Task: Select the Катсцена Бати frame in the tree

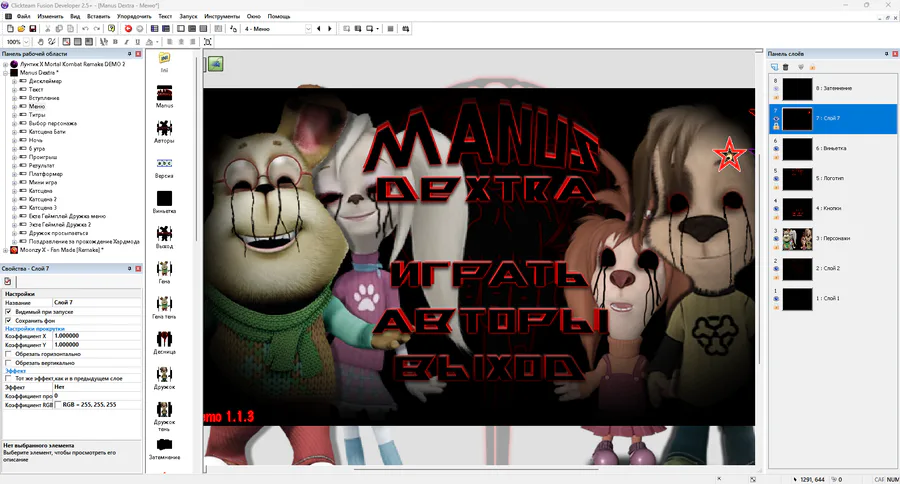Action: point(47,131)
